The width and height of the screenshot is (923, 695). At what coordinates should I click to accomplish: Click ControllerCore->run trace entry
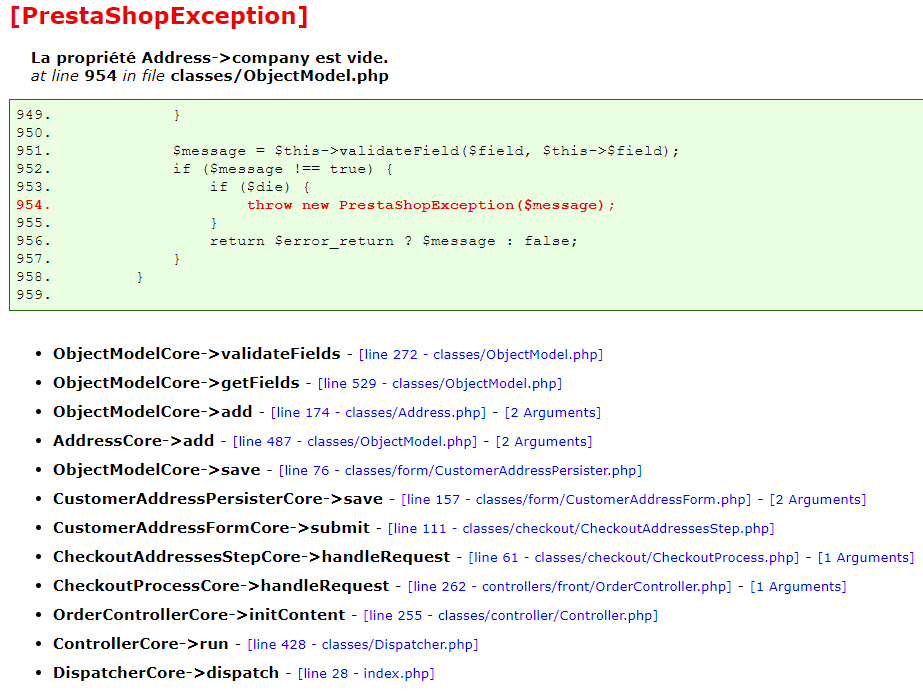[141, 643]
